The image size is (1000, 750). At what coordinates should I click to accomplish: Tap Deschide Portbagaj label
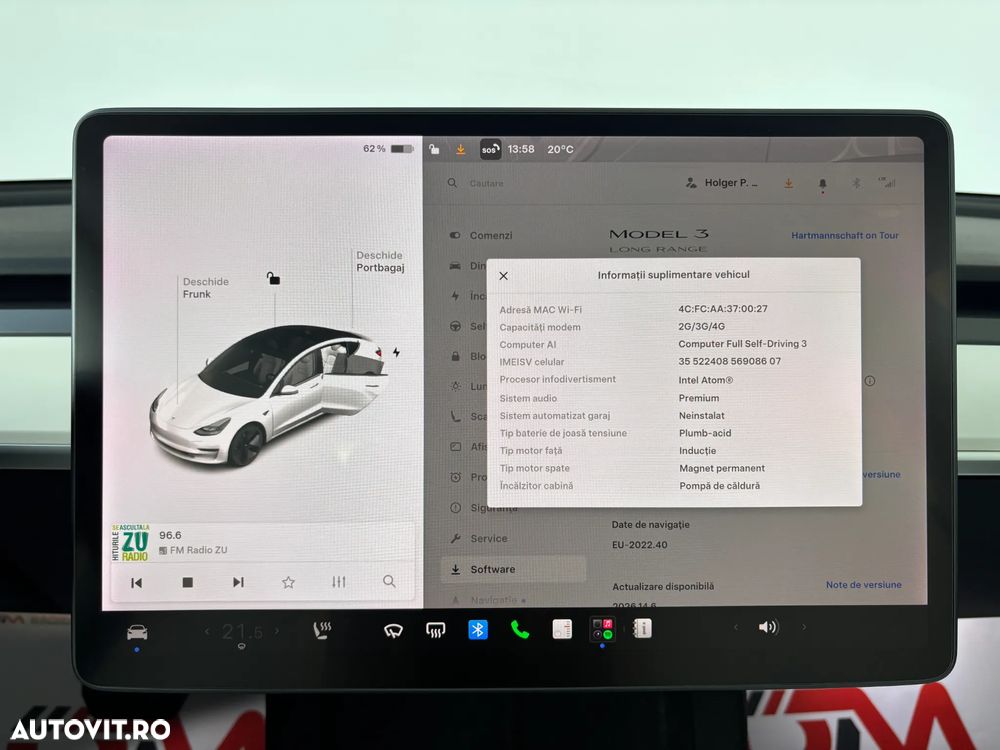click(x=380, y=261)
